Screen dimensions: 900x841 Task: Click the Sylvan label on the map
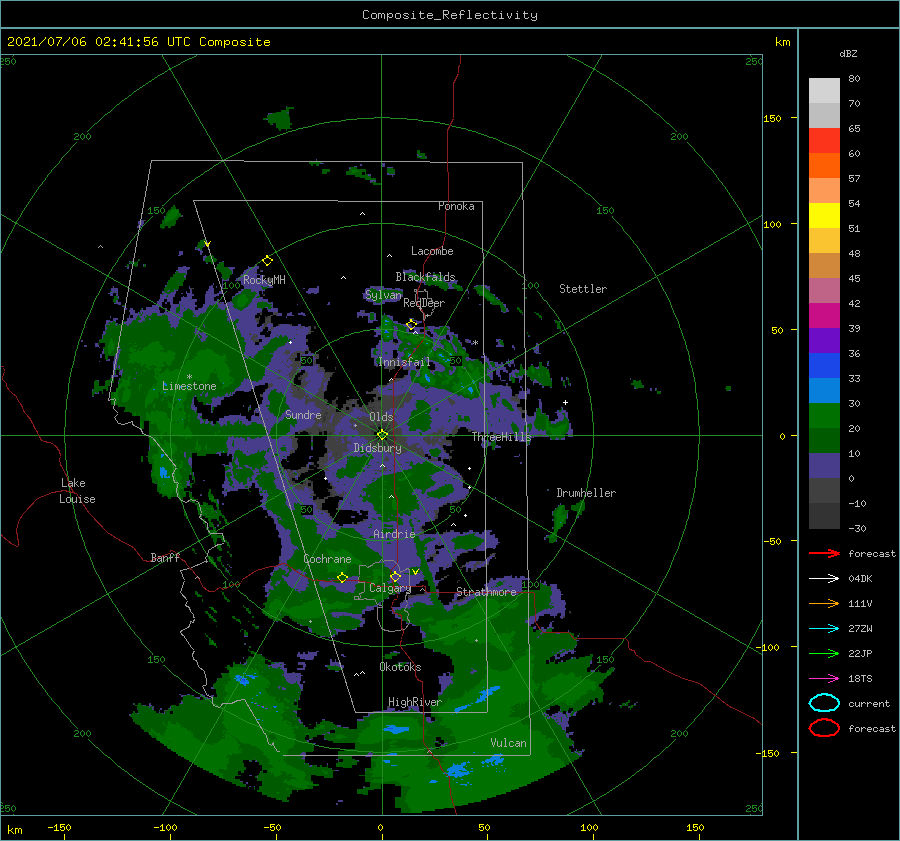coord(383,295)
